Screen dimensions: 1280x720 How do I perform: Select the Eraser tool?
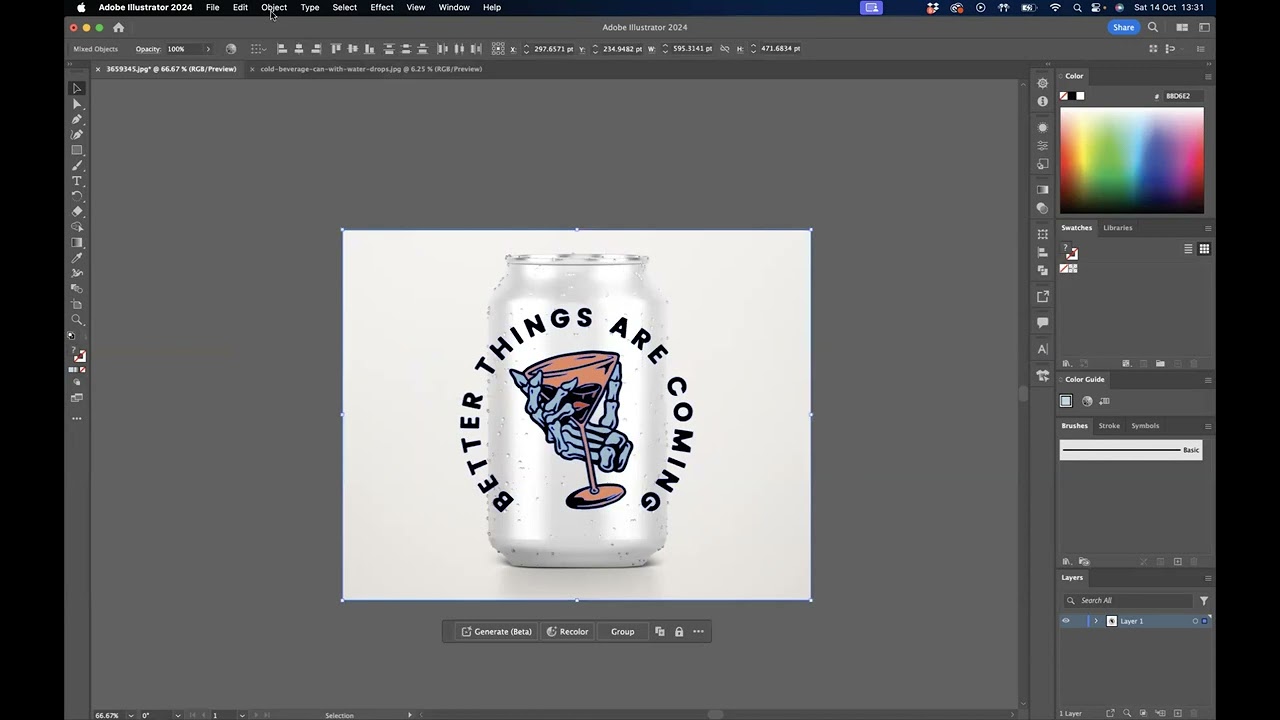[x=77, y=211]
